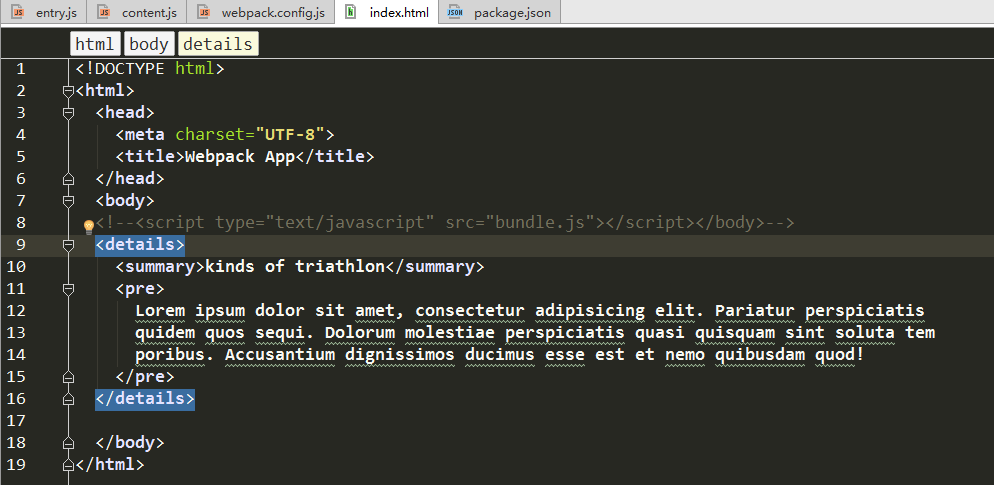Select the webpack.config.js tab
This screenshot has height=485, width=994.
[x=261, y=12]
